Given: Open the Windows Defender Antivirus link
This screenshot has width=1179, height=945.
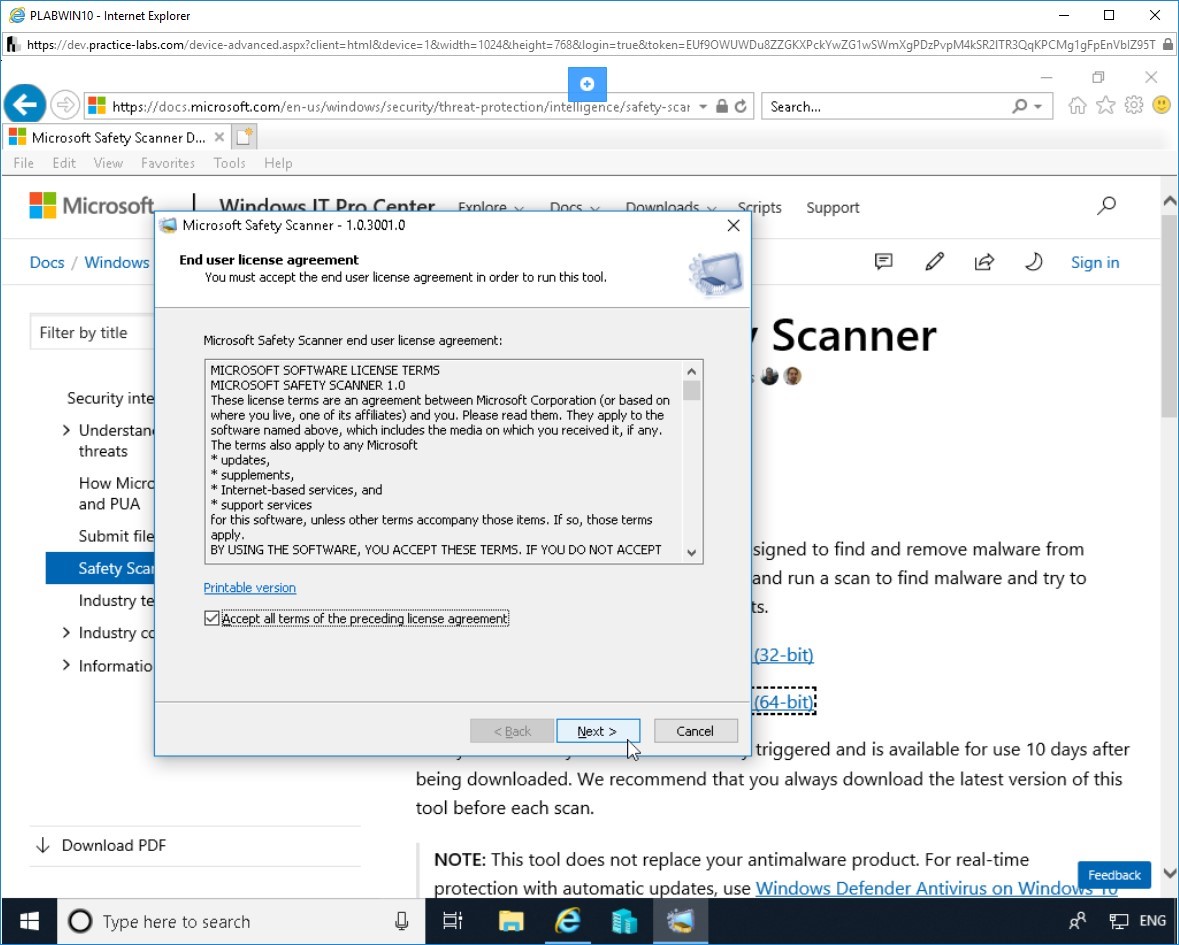Looking at the screenshot, I should (x=936, y=888).
